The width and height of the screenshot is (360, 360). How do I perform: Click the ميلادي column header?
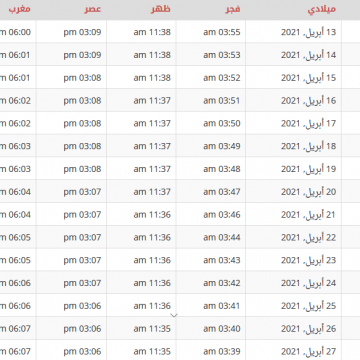pyautogui.click(x=322, y=9)
